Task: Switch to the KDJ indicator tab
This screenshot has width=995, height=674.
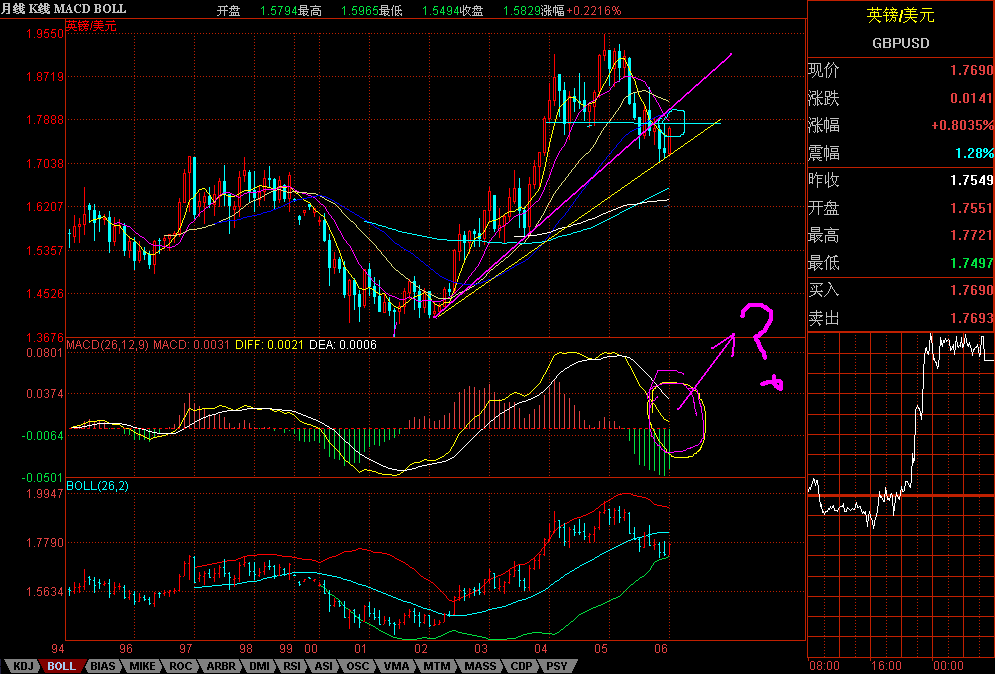Action: 23,666
